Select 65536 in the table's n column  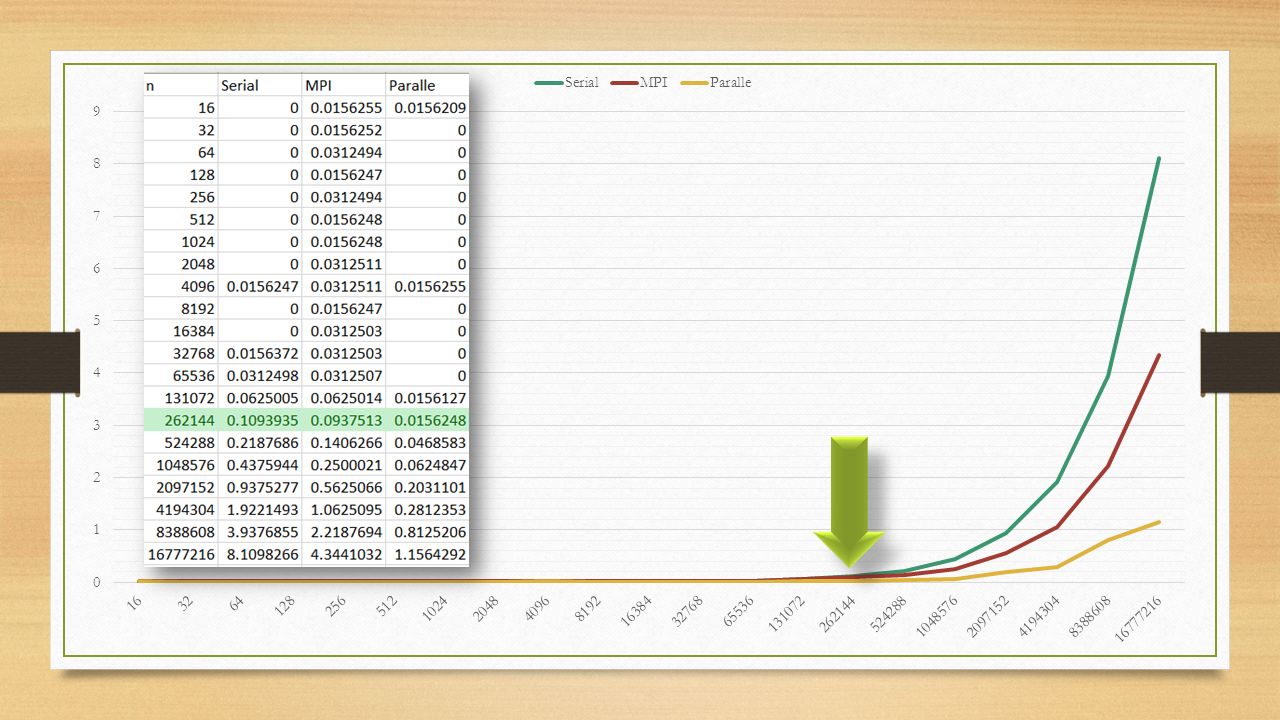pyautogui.click(x=194, y=376)
